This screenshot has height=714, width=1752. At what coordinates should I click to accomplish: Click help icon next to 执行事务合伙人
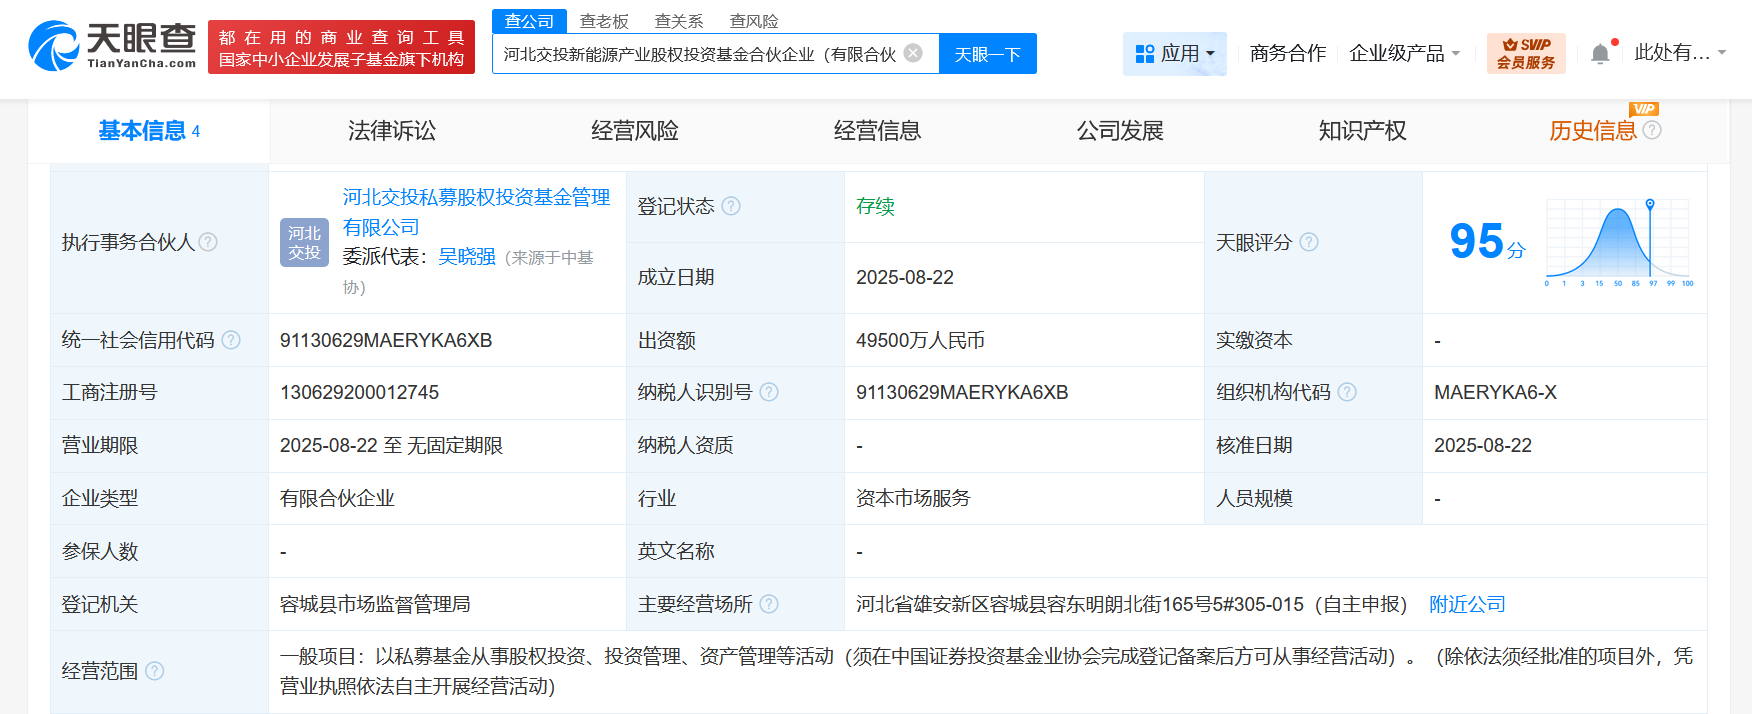pyautogui.click(x=208, y=242)
